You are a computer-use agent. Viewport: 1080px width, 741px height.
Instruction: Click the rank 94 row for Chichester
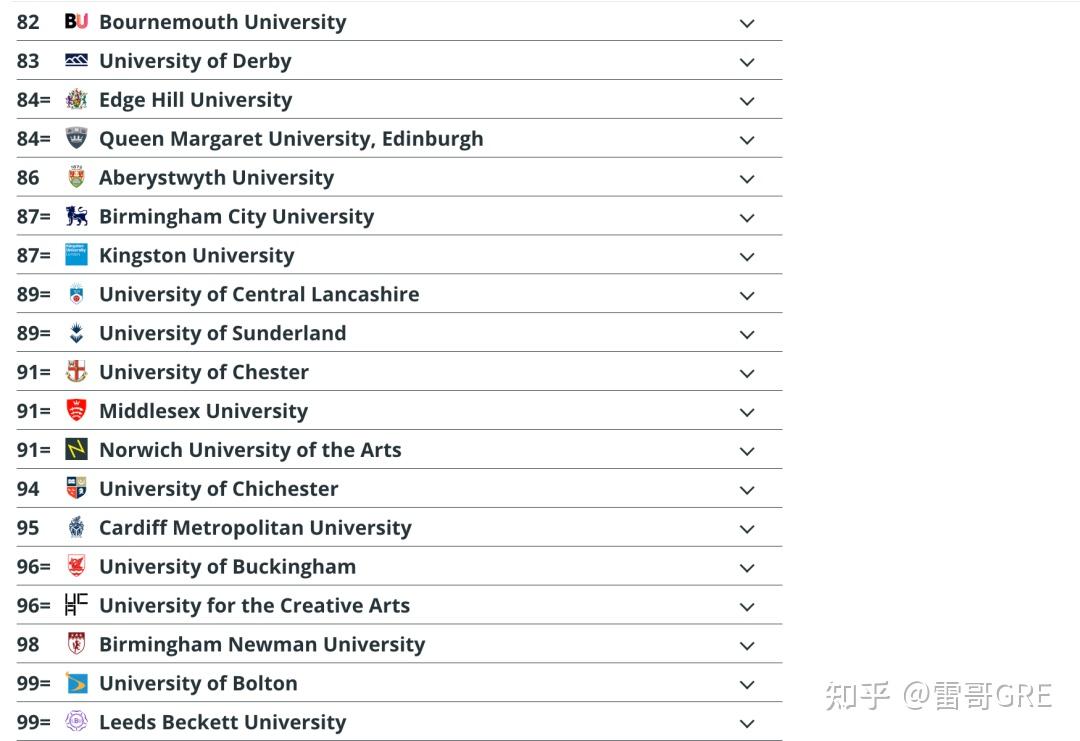click(x=218, y=488)
